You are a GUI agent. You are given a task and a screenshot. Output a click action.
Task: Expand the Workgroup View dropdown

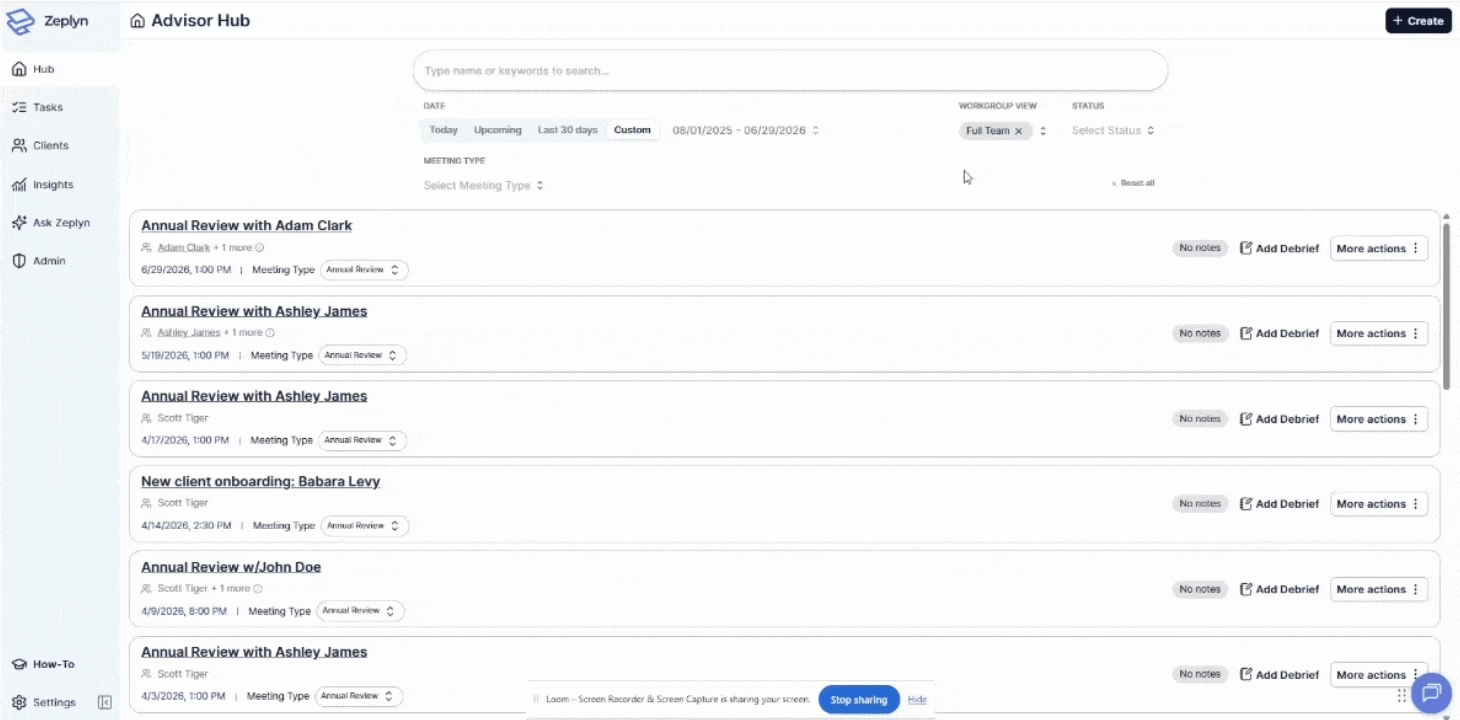(1043, 131)
